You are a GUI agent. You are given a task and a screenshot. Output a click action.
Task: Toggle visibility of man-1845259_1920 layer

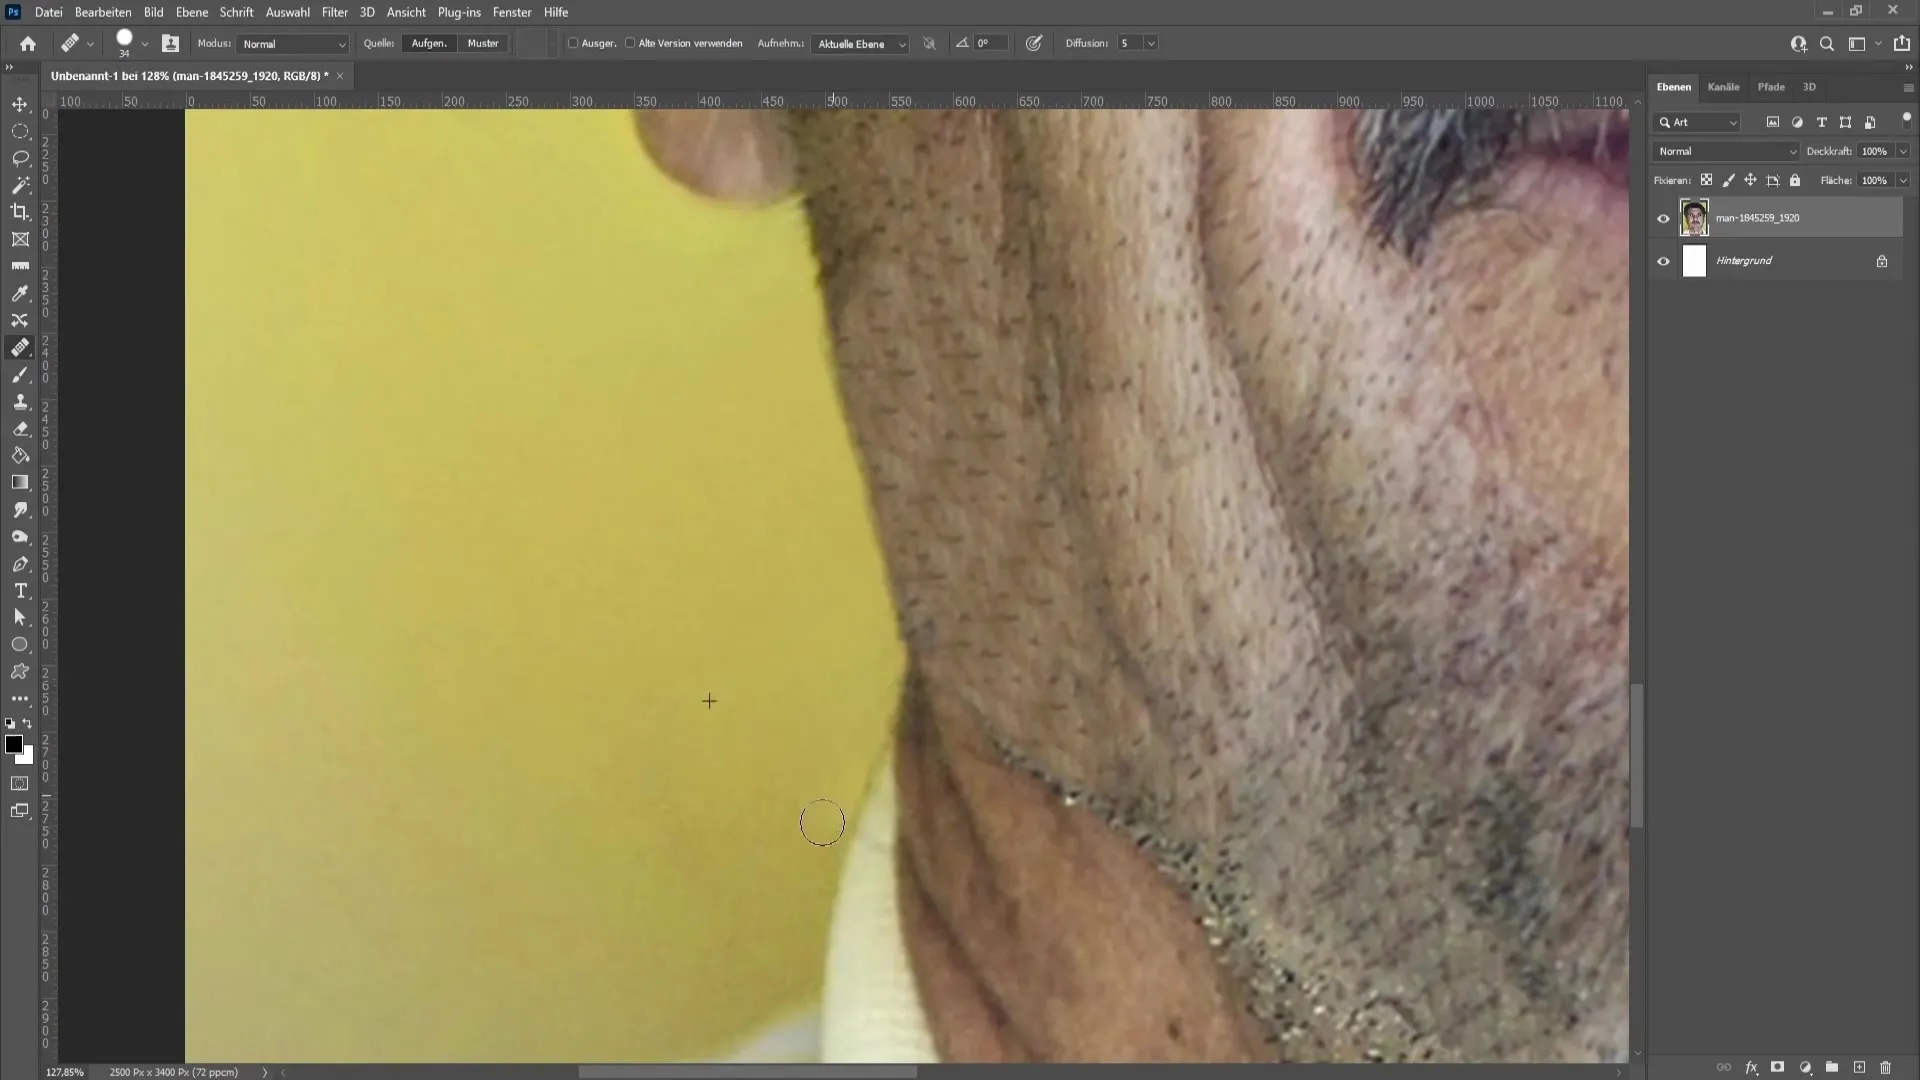(1664, 218)
